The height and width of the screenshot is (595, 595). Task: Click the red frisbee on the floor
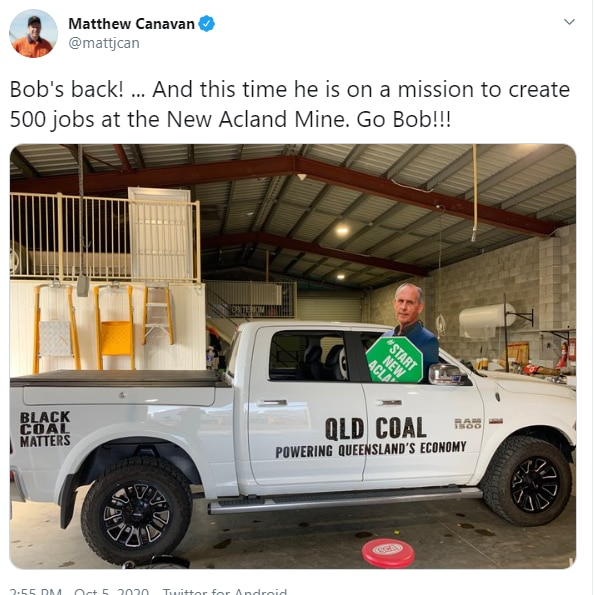point(388,552)
